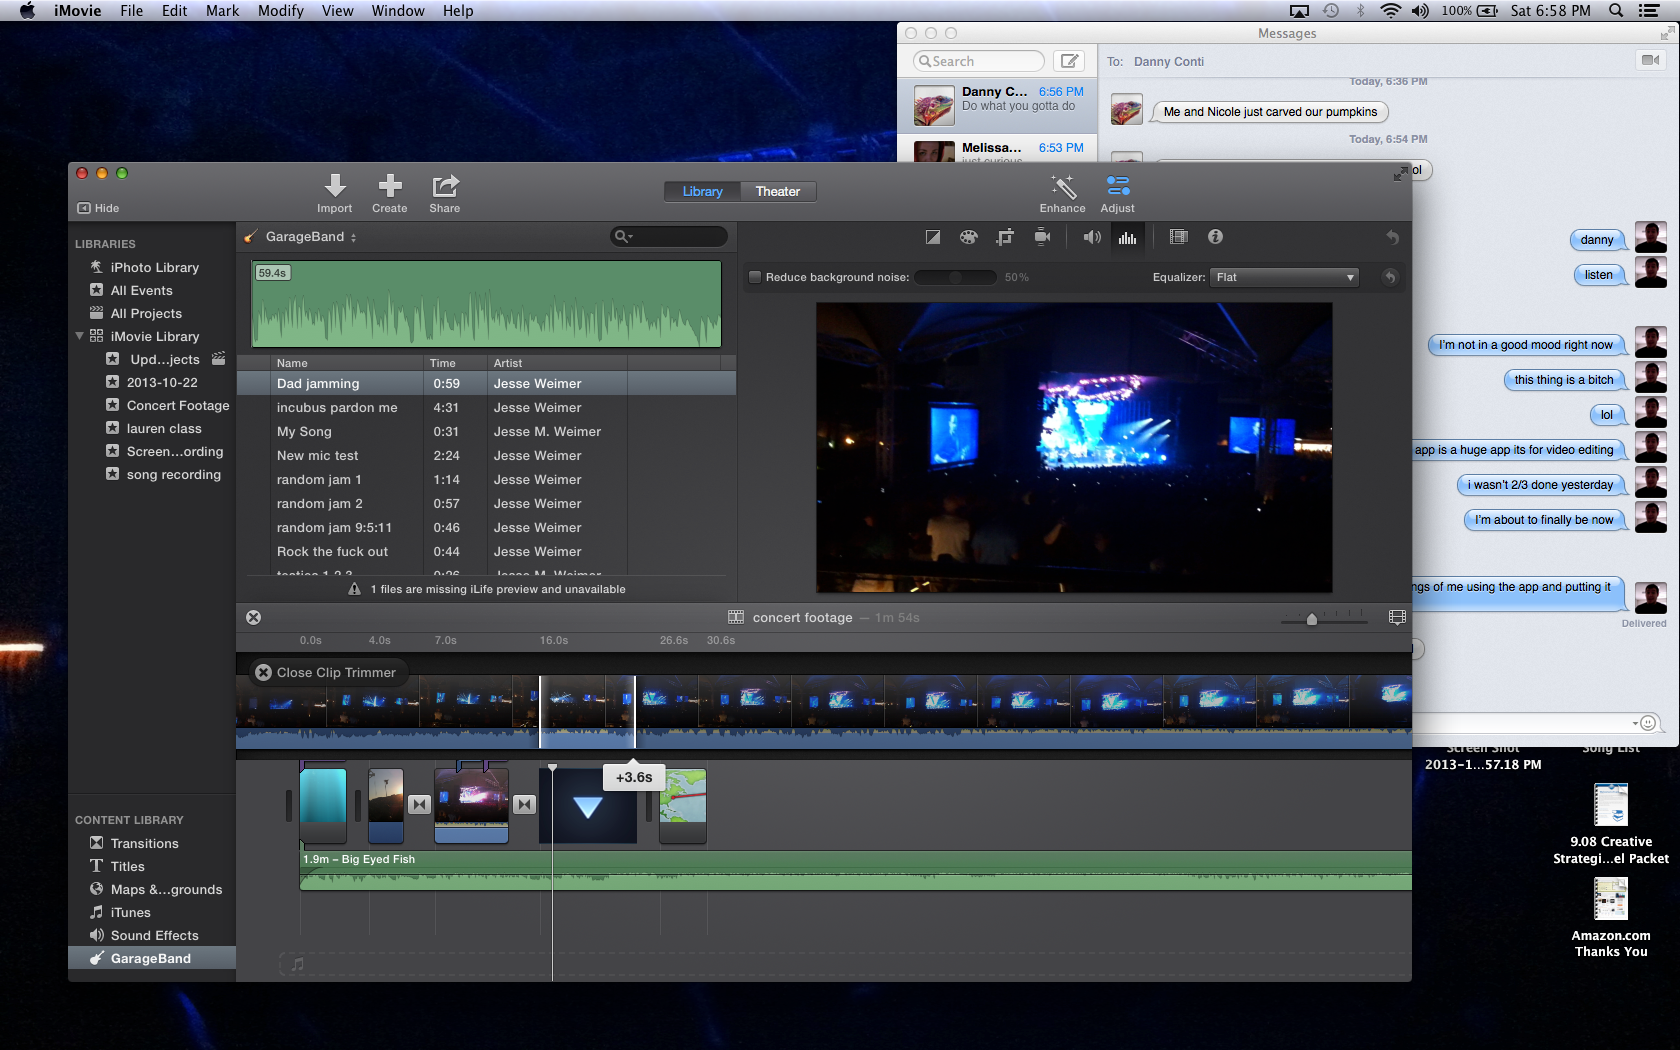Select iTunes in Content Library
Image resolution: width=1680 pixels, height=1050 pixels.
point(130,913)
